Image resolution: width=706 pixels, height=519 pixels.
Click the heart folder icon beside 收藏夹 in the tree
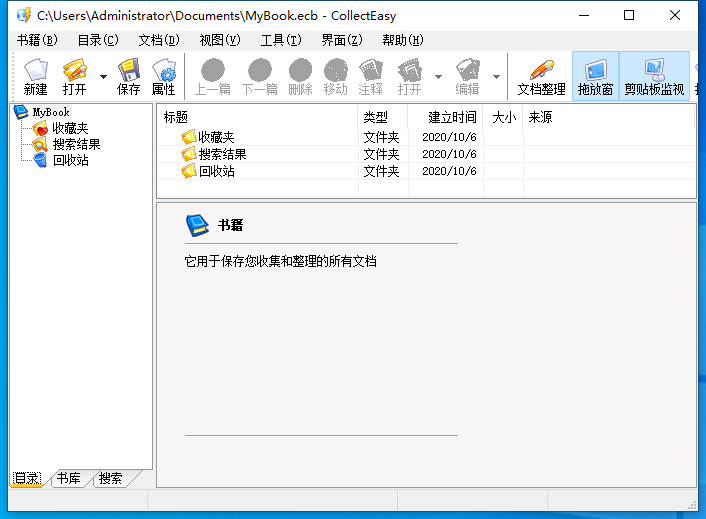coord(40,128)
